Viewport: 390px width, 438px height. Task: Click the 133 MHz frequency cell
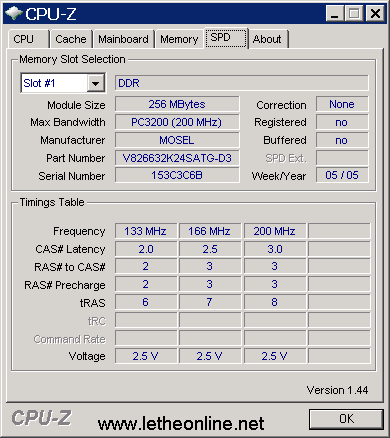pos(146,231)
